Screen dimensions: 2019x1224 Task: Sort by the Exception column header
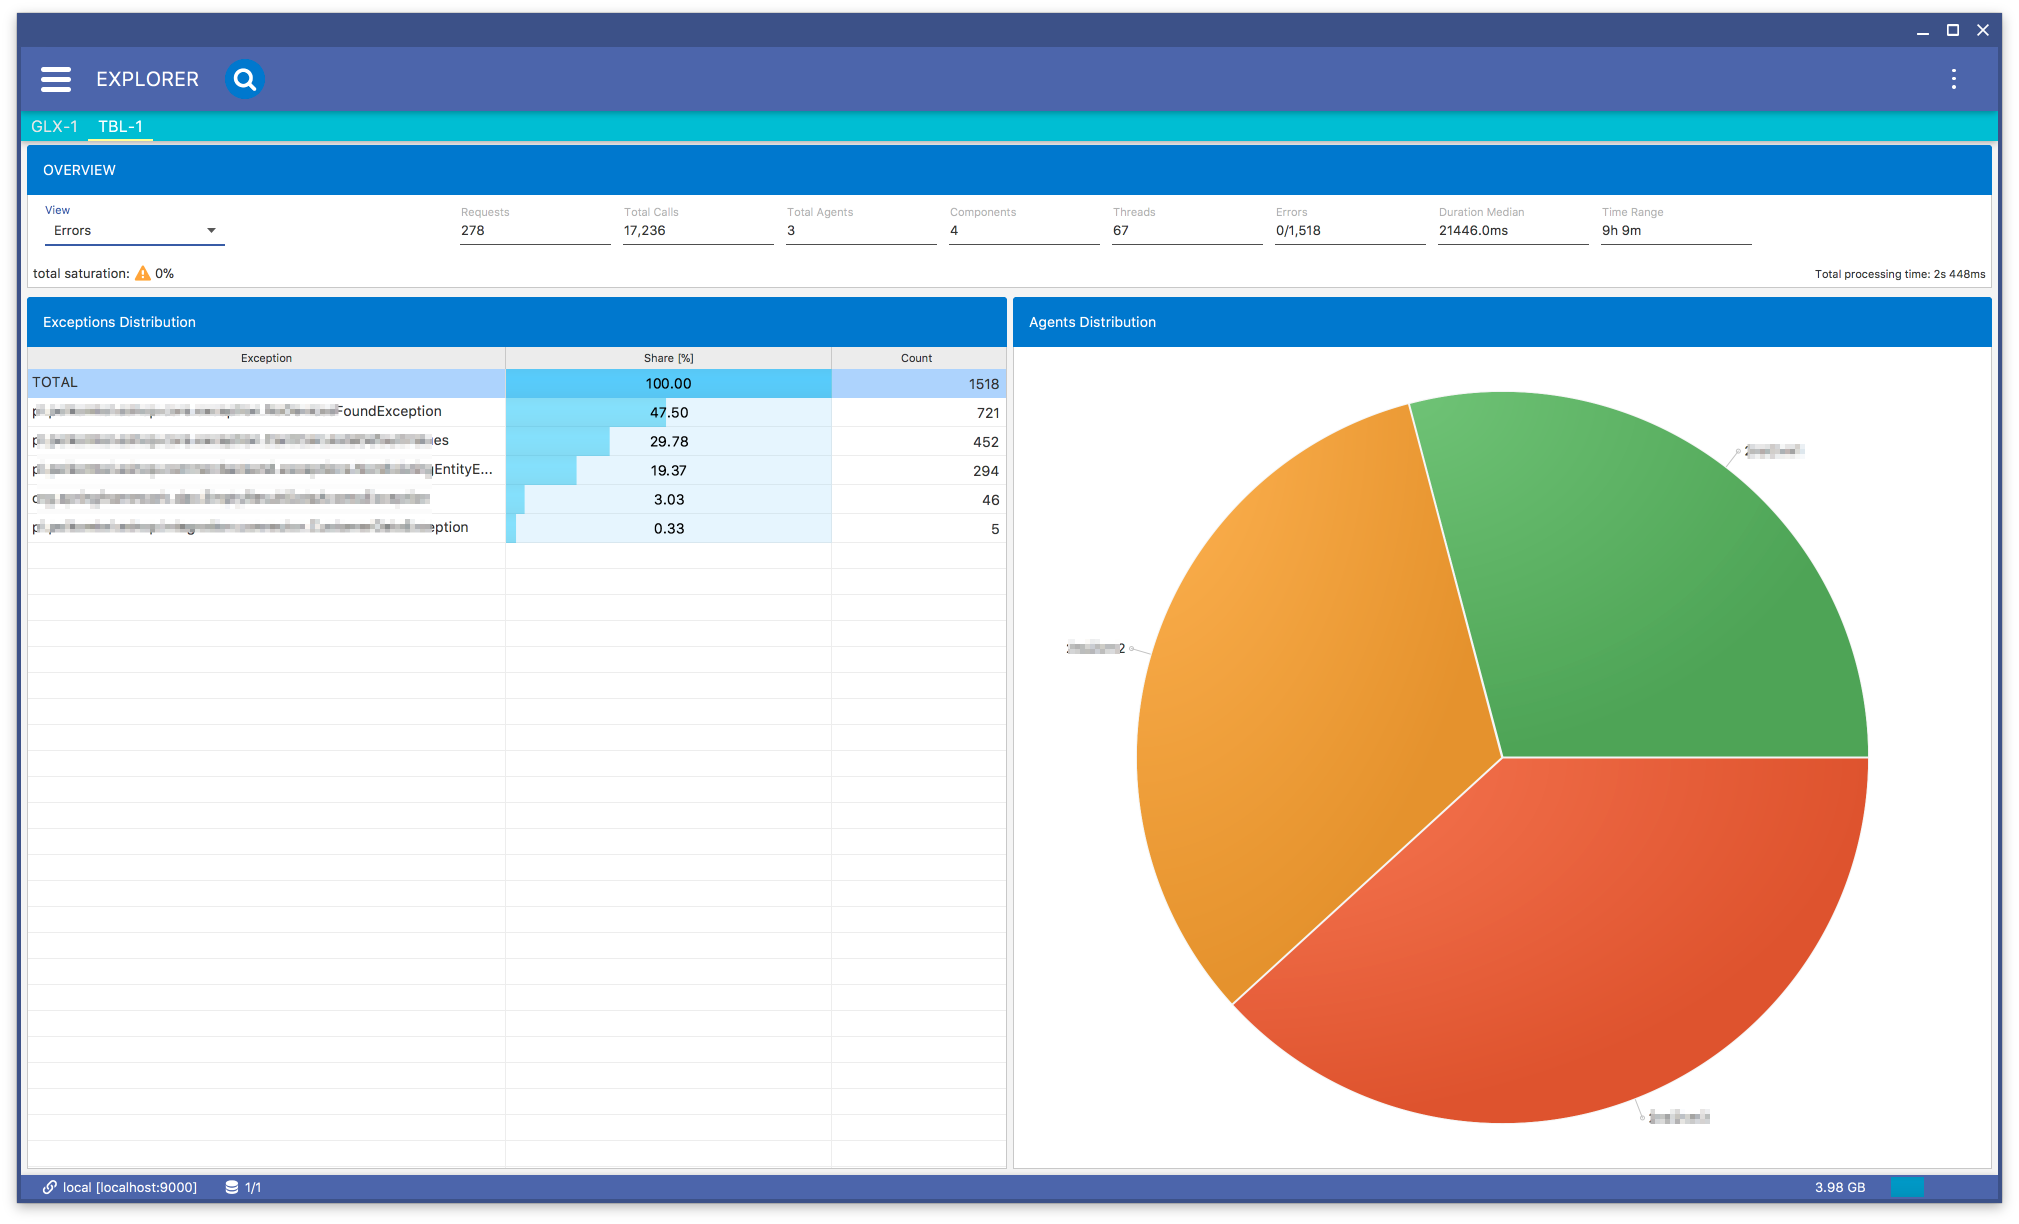266,358
